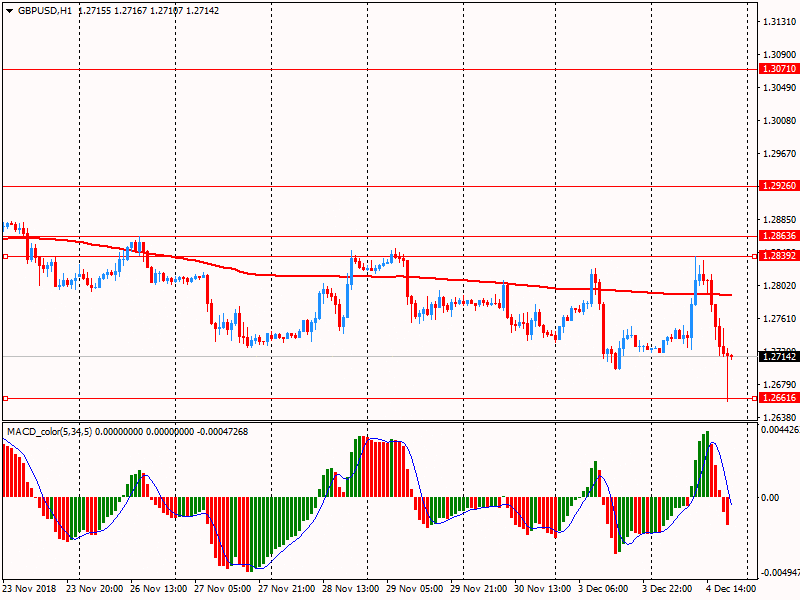Click the triangle icon before GBPUSD,H1
This screenshot has height=600, width=800.
(x=9, y=10)
